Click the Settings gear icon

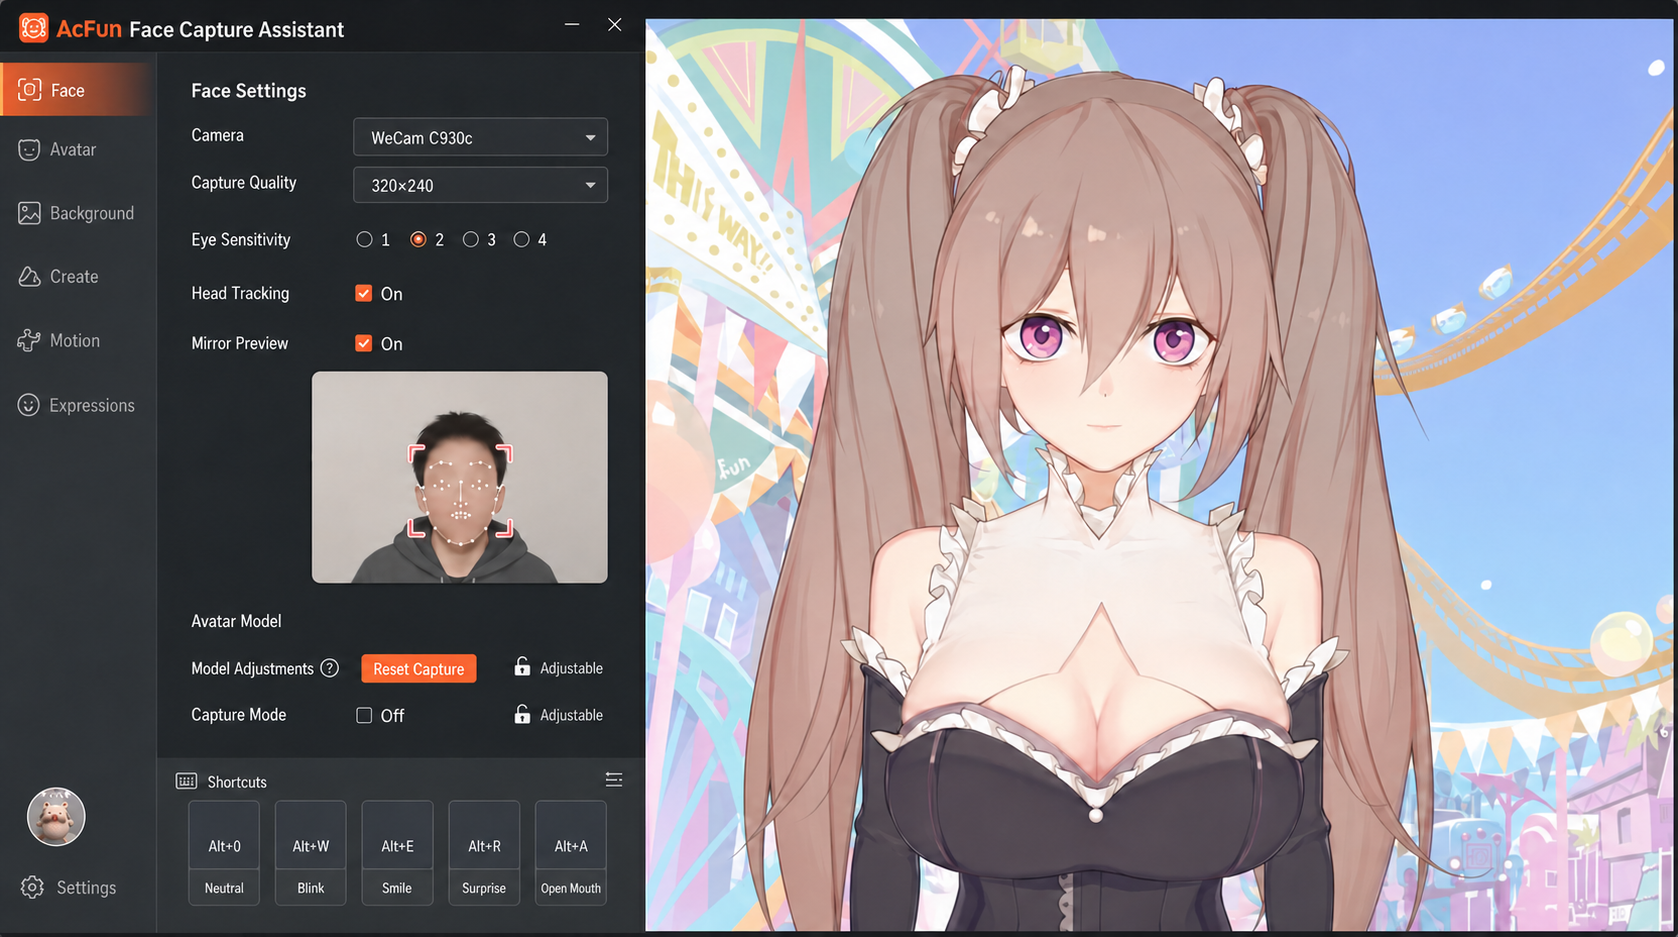(x=32, y=887)
